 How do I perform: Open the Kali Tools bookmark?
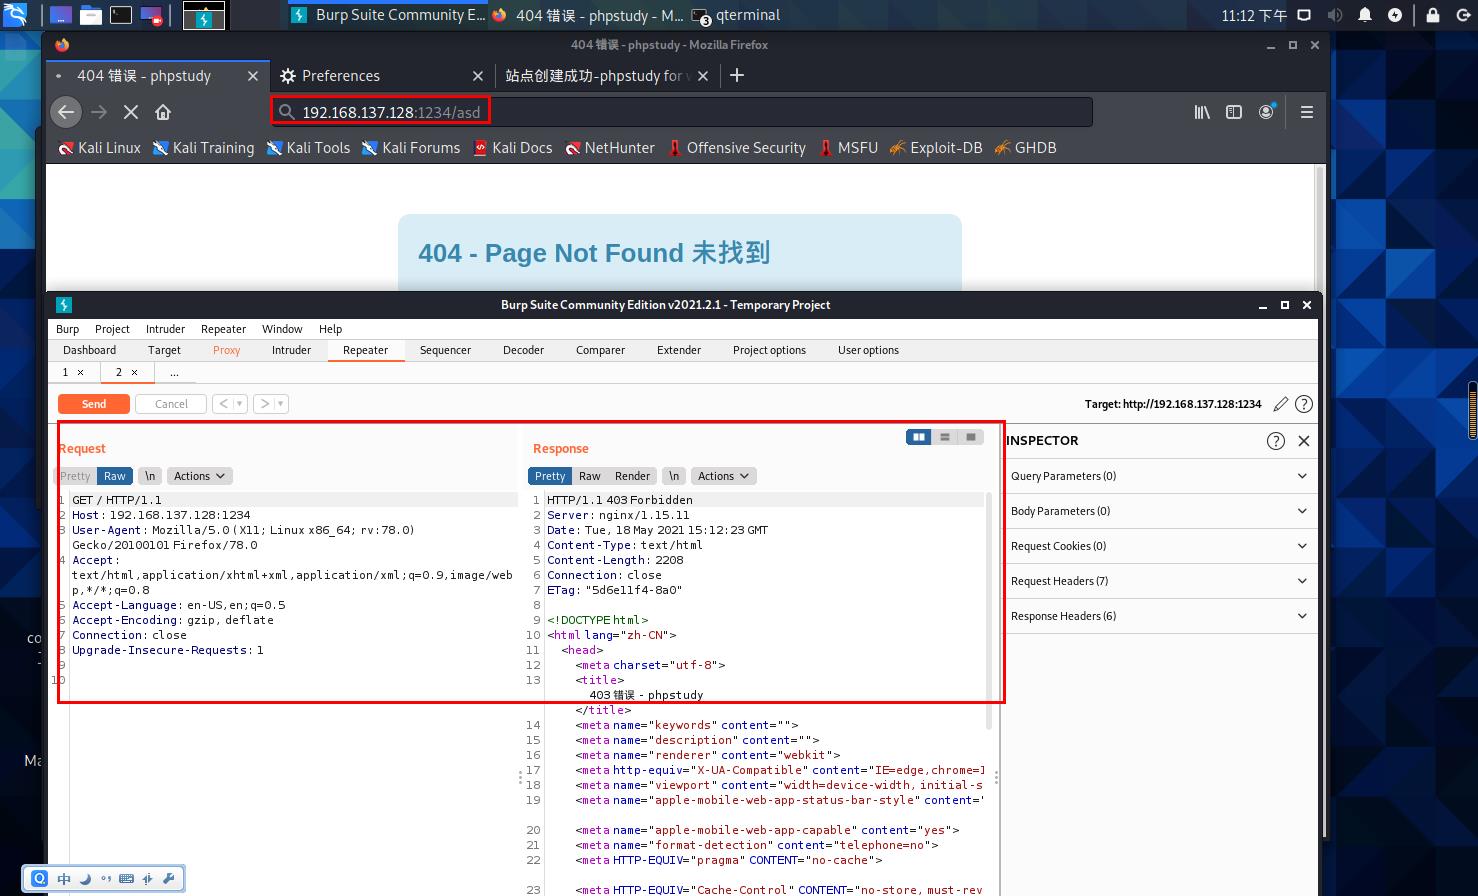click(x=308, y=147)
